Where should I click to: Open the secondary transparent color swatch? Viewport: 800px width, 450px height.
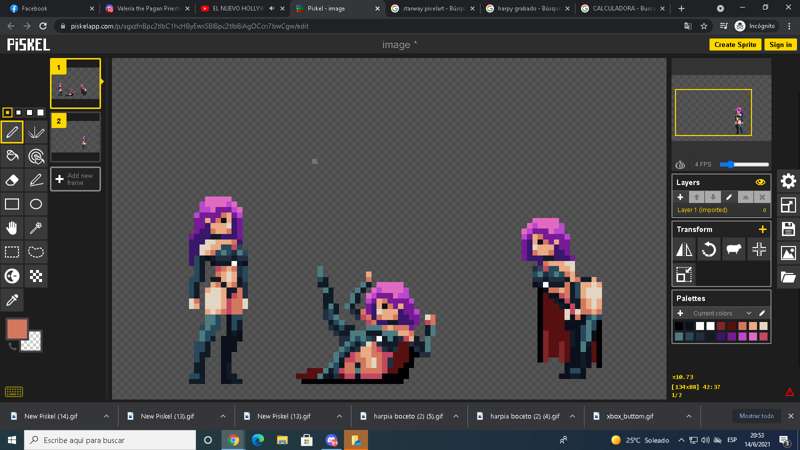point(32,342)
